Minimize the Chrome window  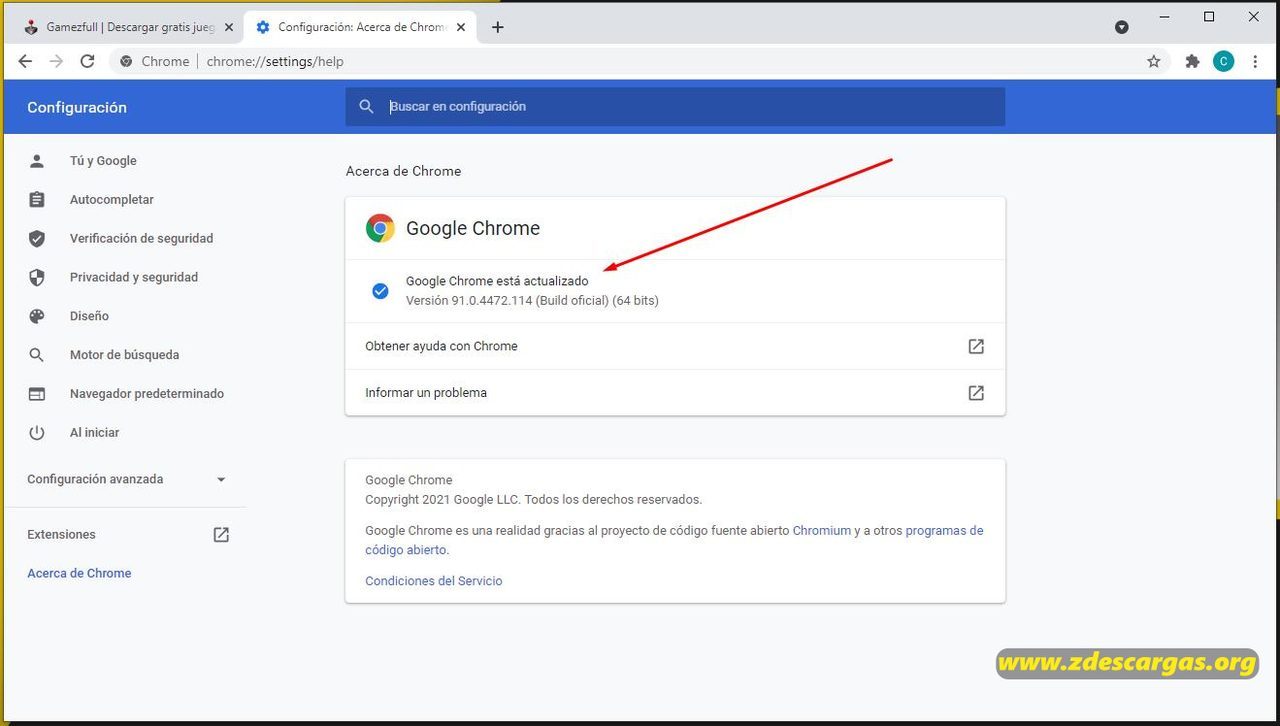click(1164, 17)
